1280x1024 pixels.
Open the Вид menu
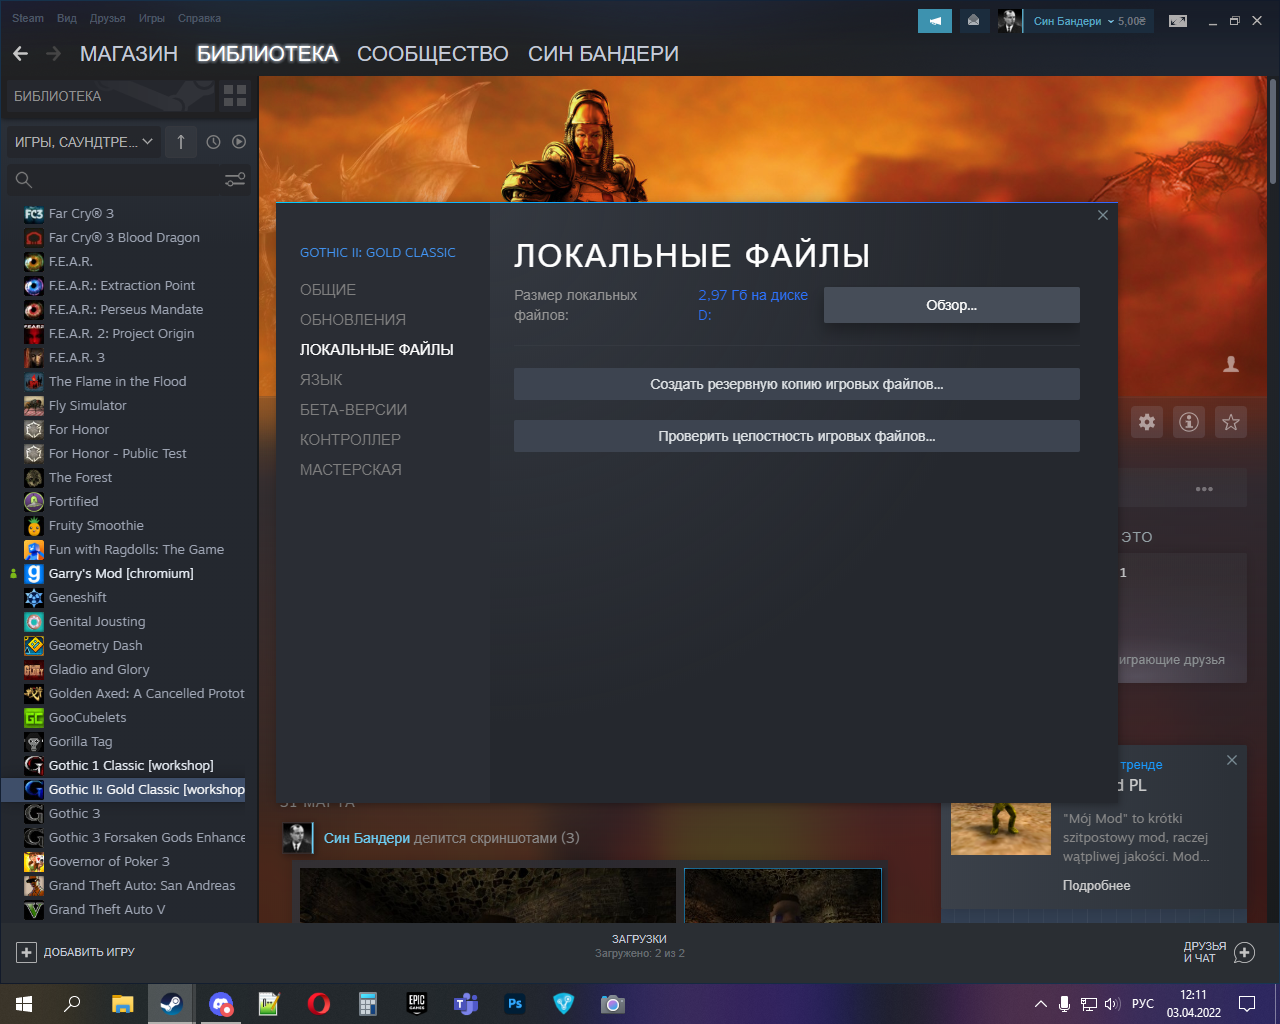pyautogui.click(x=67, y=18)
